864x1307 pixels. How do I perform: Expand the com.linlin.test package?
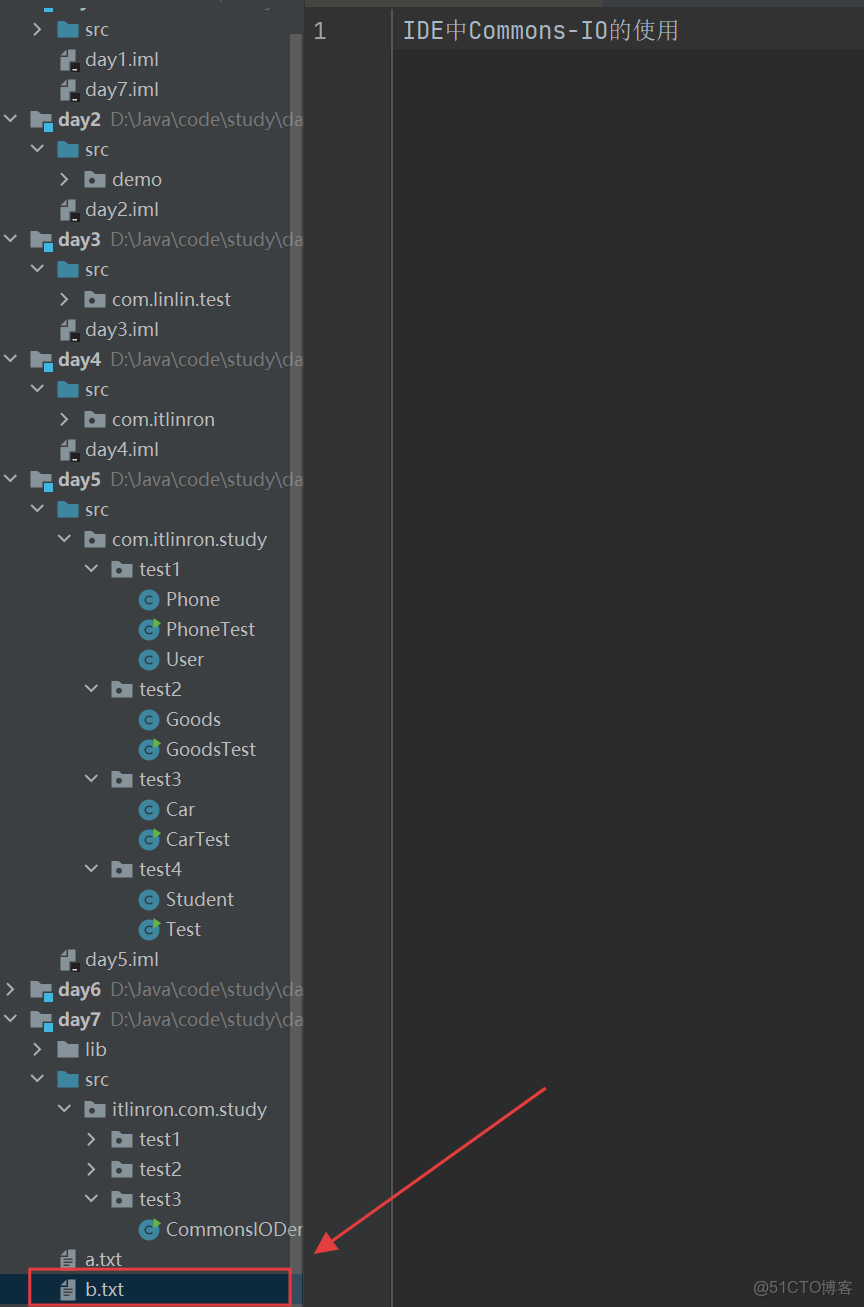click(x=64, y=299)
